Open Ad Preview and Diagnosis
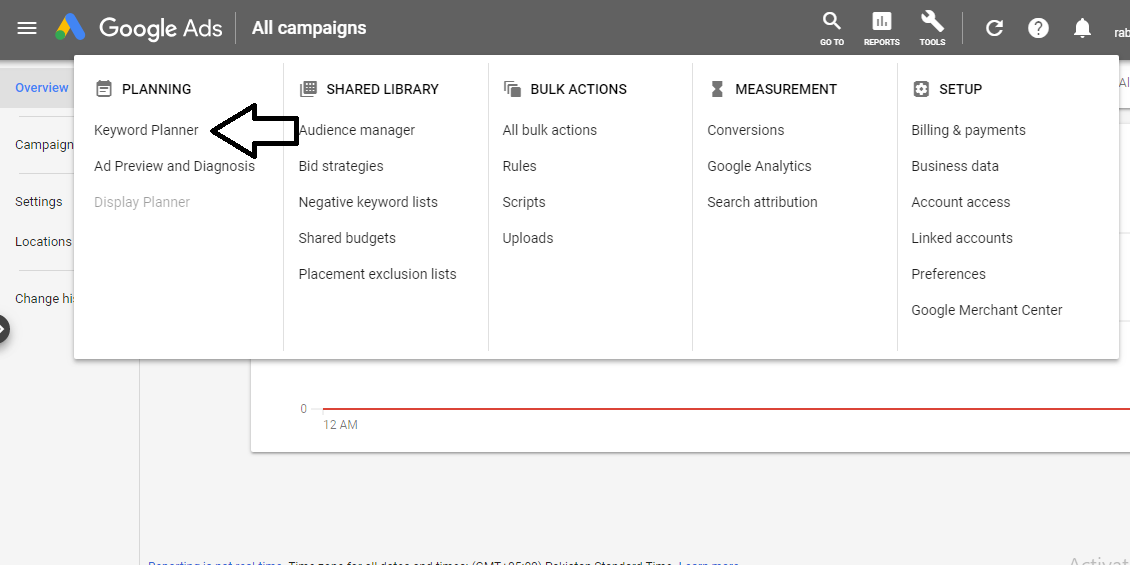 (174, 166)
